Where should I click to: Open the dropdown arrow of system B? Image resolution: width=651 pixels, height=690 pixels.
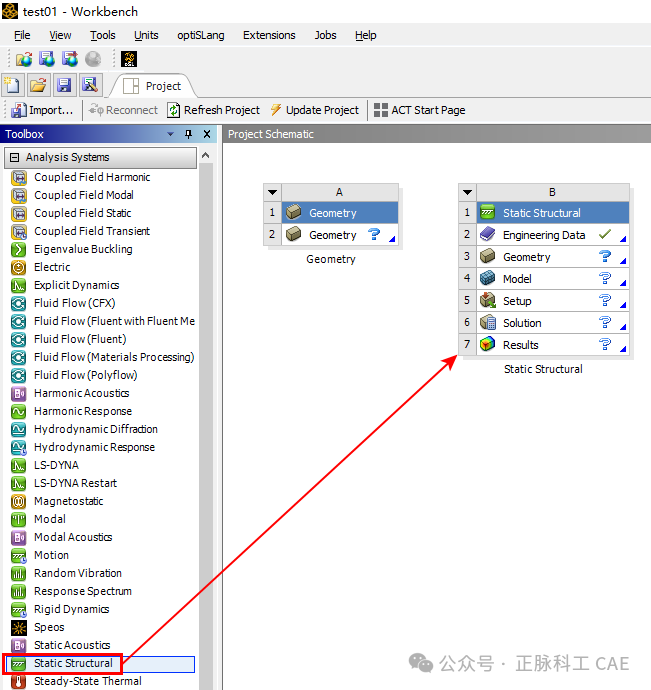pos(467,192)
